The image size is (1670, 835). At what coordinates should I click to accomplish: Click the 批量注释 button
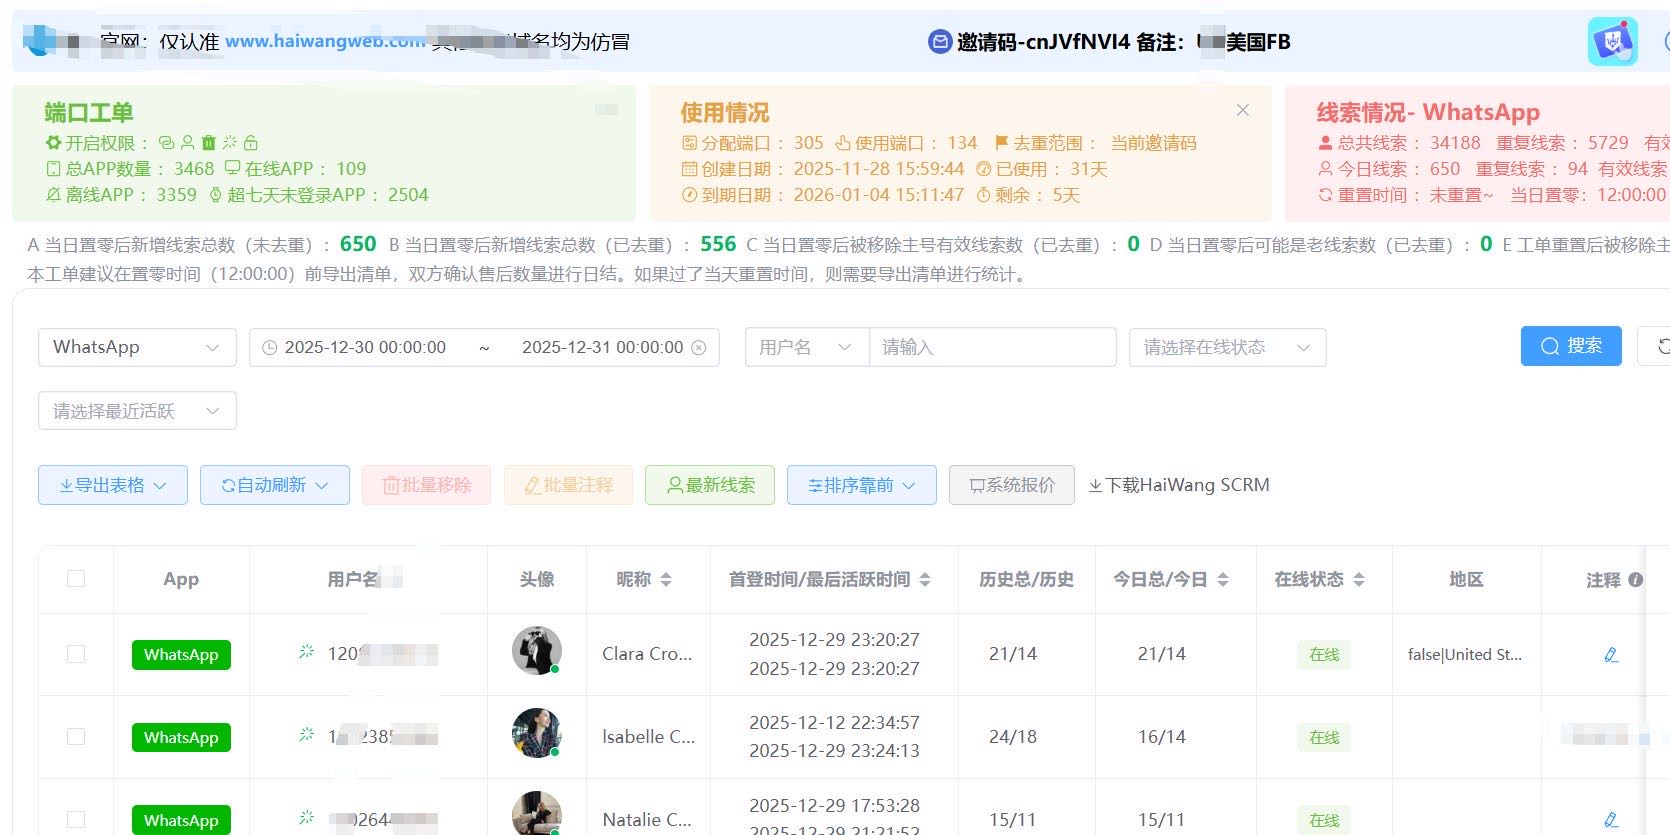click(569, 485)
